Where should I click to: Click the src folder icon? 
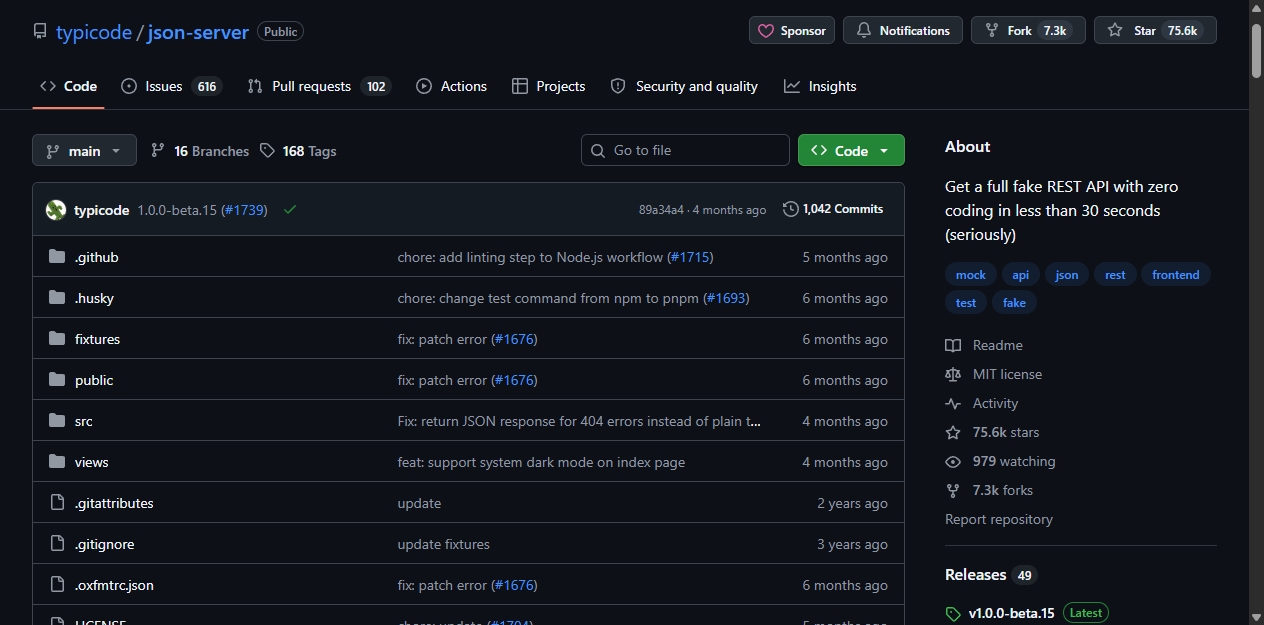(57, 421)
